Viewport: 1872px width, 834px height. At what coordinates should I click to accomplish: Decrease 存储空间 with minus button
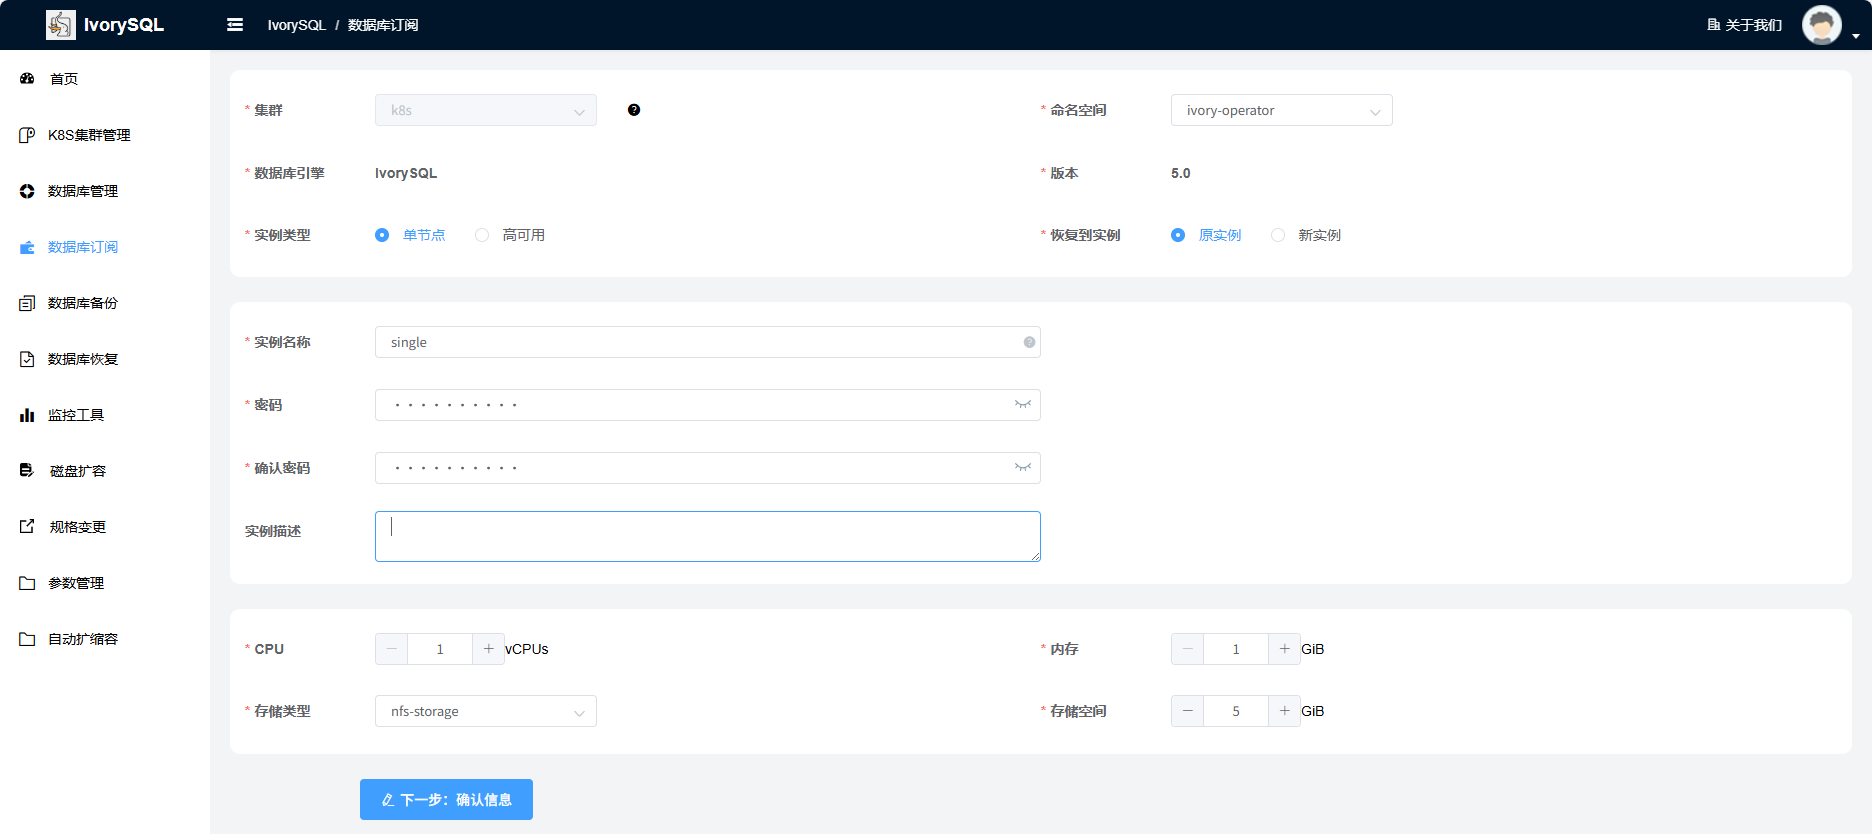pos(1187,711)
